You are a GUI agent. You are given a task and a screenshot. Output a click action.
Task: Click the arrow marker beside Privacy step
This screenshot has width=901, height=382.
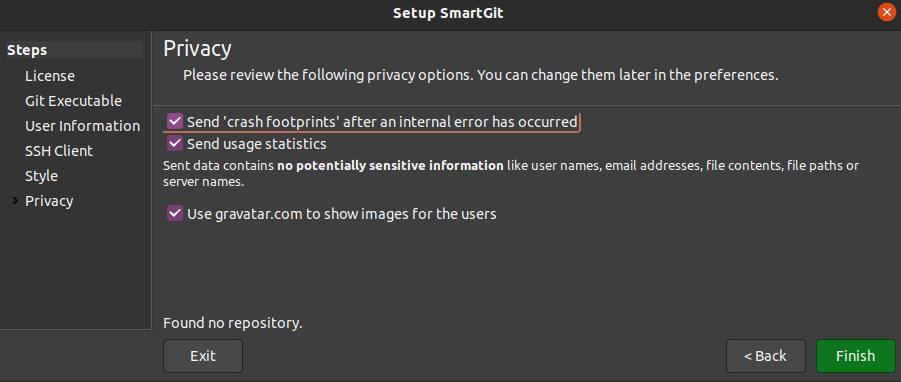16,200
